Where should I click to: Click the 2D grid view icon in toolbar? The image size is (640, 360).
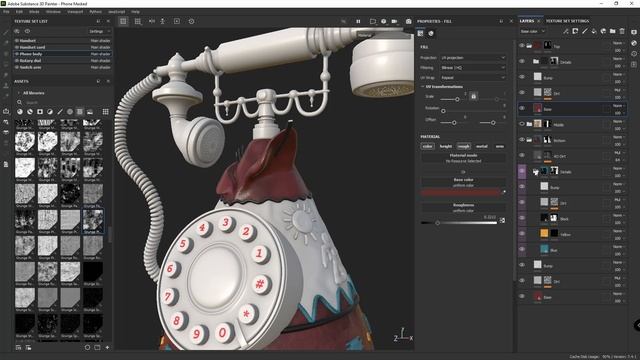(138, 21)
